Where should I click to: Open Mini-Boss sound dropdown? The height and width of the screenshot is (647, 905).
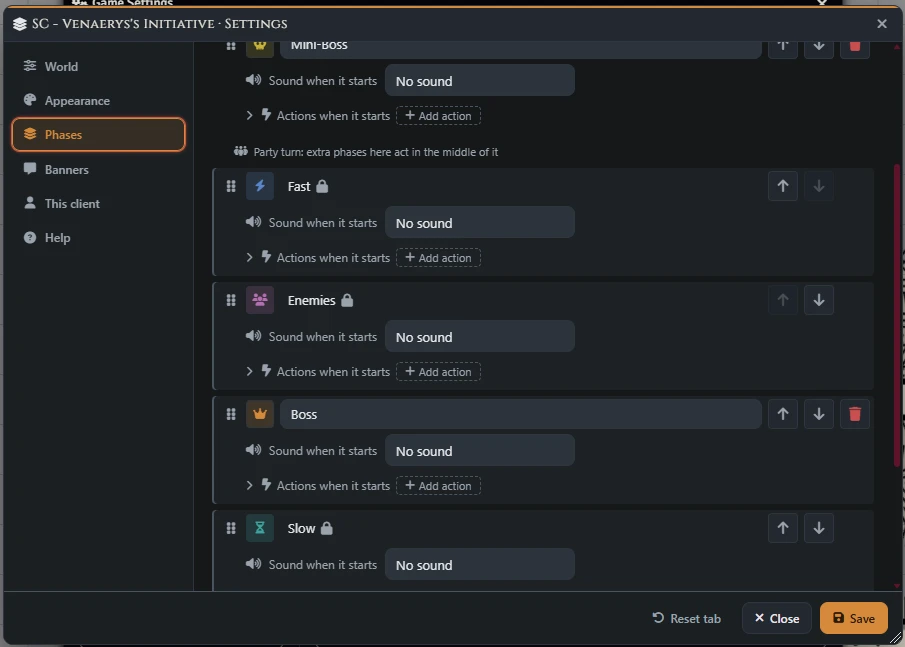tap(480, 81)
